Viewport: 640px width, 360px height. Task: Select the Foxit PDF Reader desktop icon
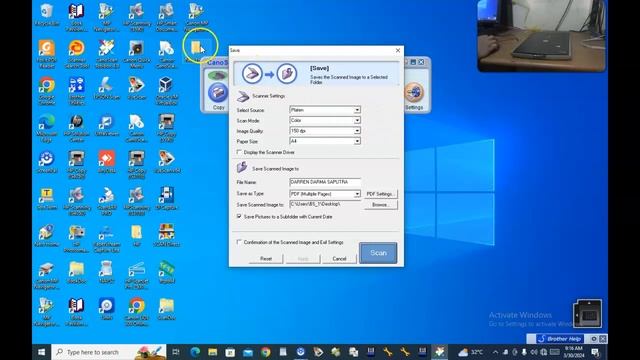pos(47,53)
